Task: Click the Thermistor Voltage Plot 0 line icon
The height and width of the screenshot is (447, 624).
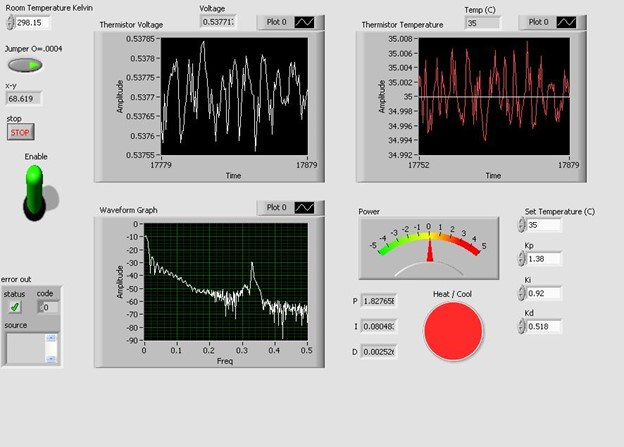Action: 305,21
